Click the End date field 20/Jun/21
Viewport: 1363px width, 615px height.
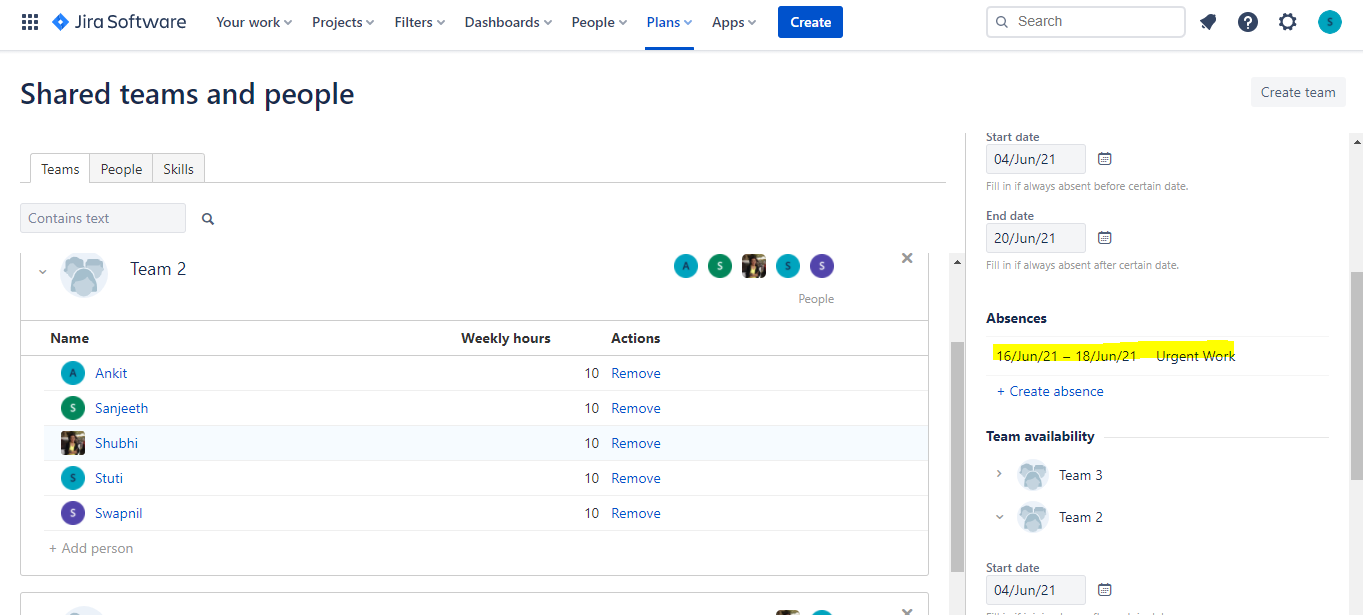point(1035,238)
